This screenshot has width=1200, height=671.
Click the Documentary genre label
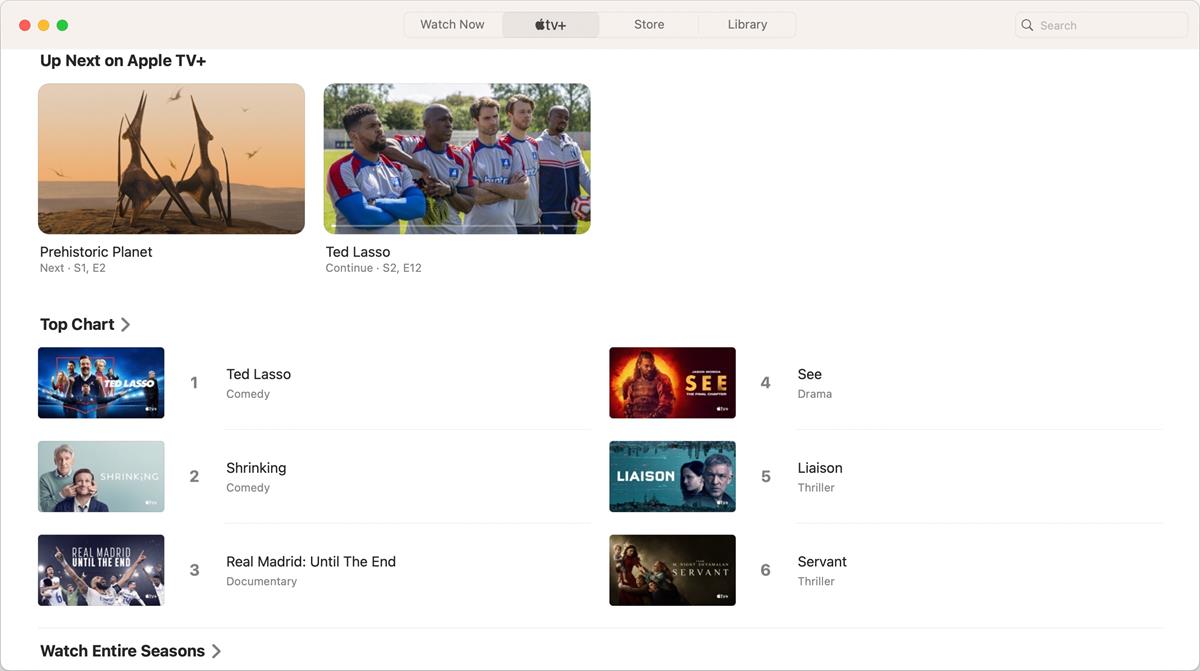coord(261,581)
